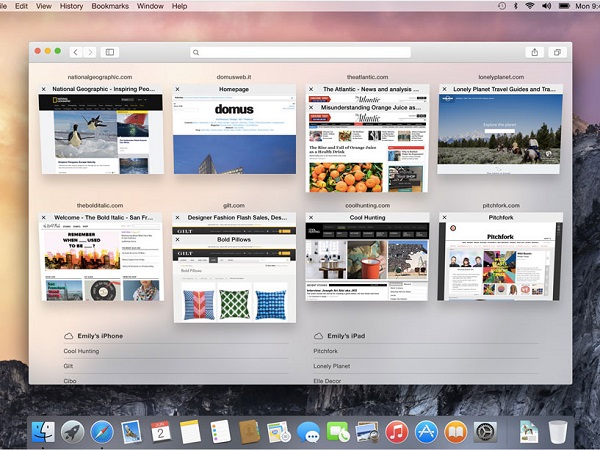
Task: Open Calendar from the Dock
Action: (161, 432)
